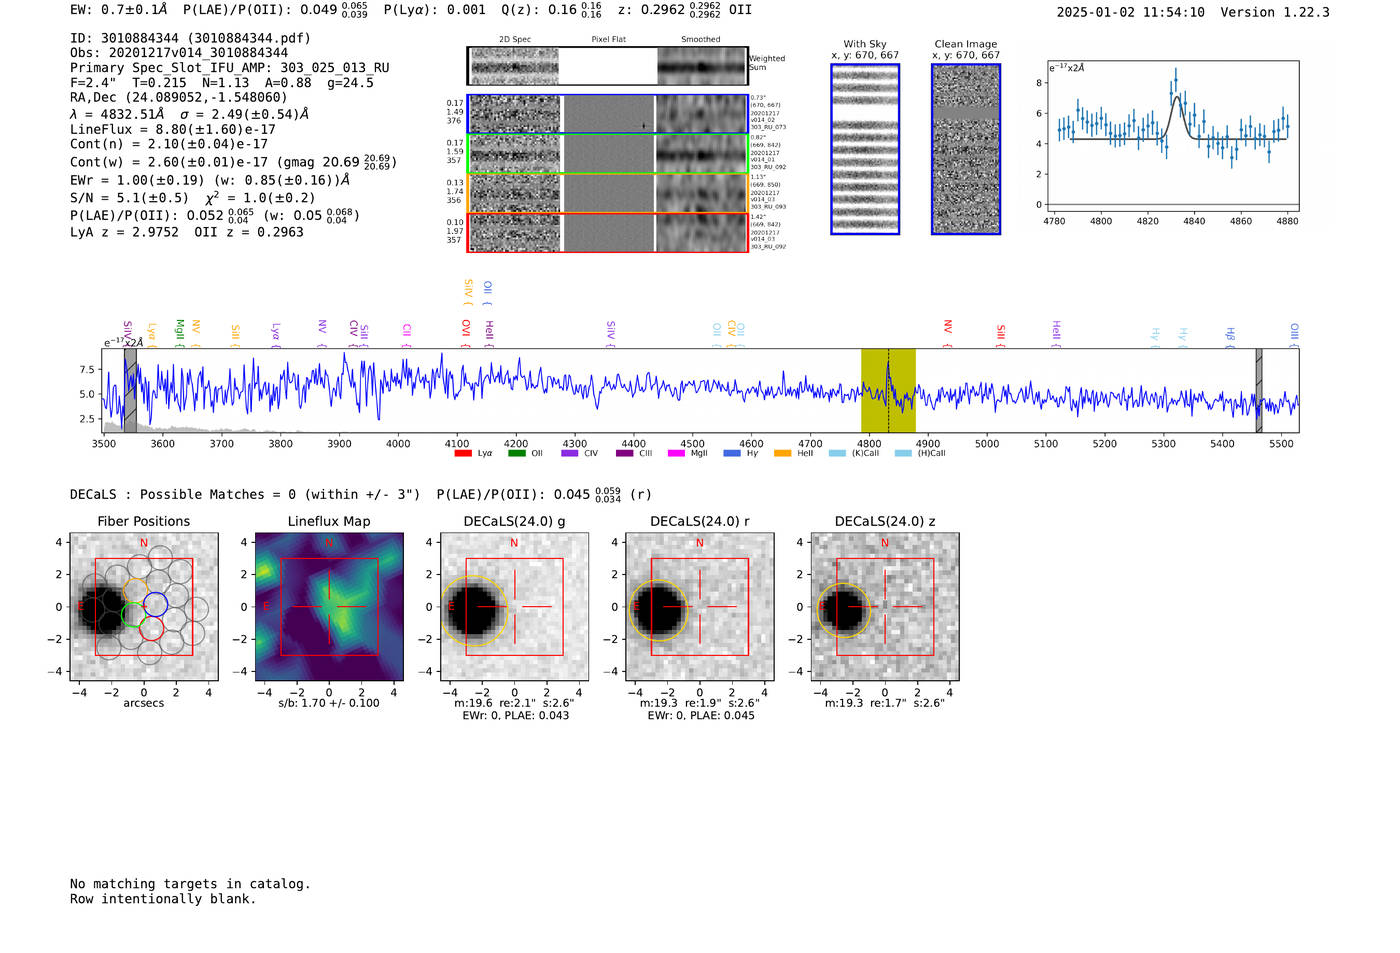Open the DECaLS(24.0) z cutout
Screen dimensions: 1400x953
[885, 607]
